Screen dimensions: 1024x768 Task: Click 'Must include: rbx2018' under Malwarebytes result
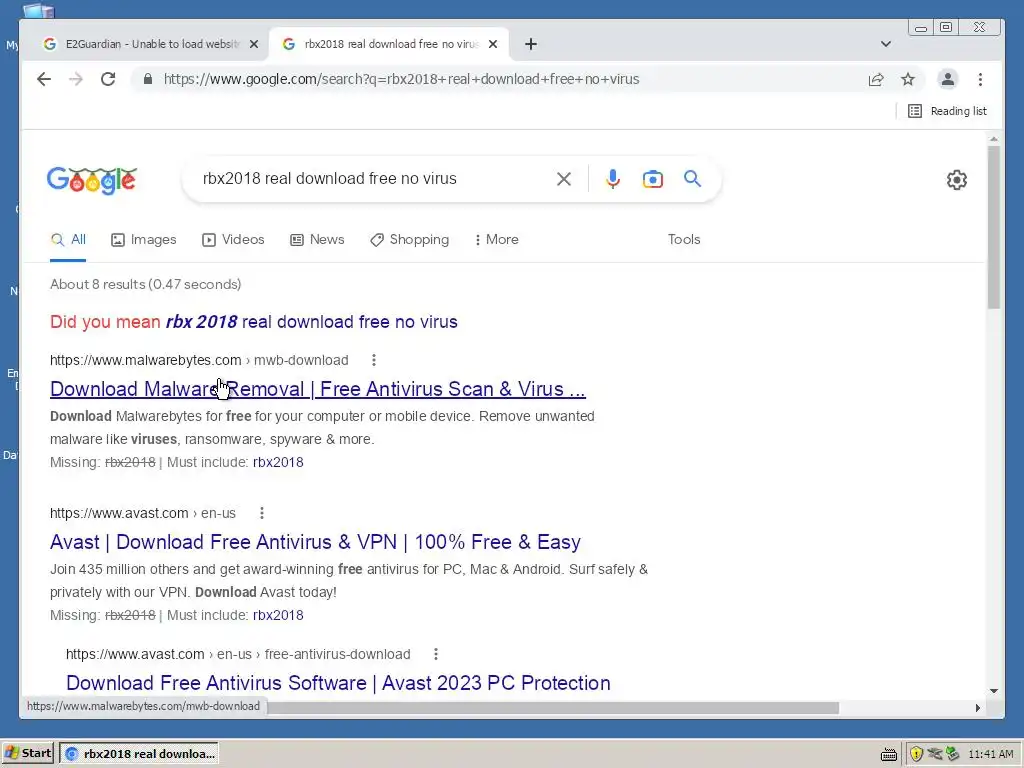point(278,462)
